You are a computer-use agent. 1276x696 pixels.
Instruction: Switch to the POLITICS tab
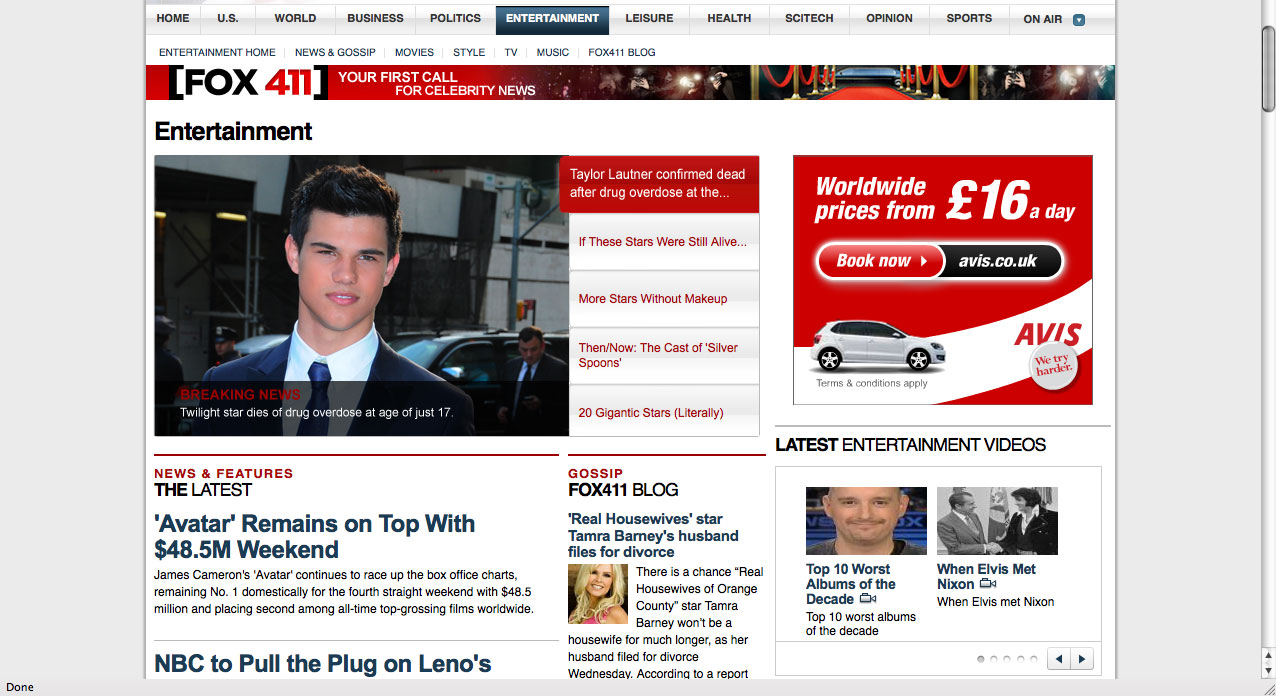coord(456,18)
